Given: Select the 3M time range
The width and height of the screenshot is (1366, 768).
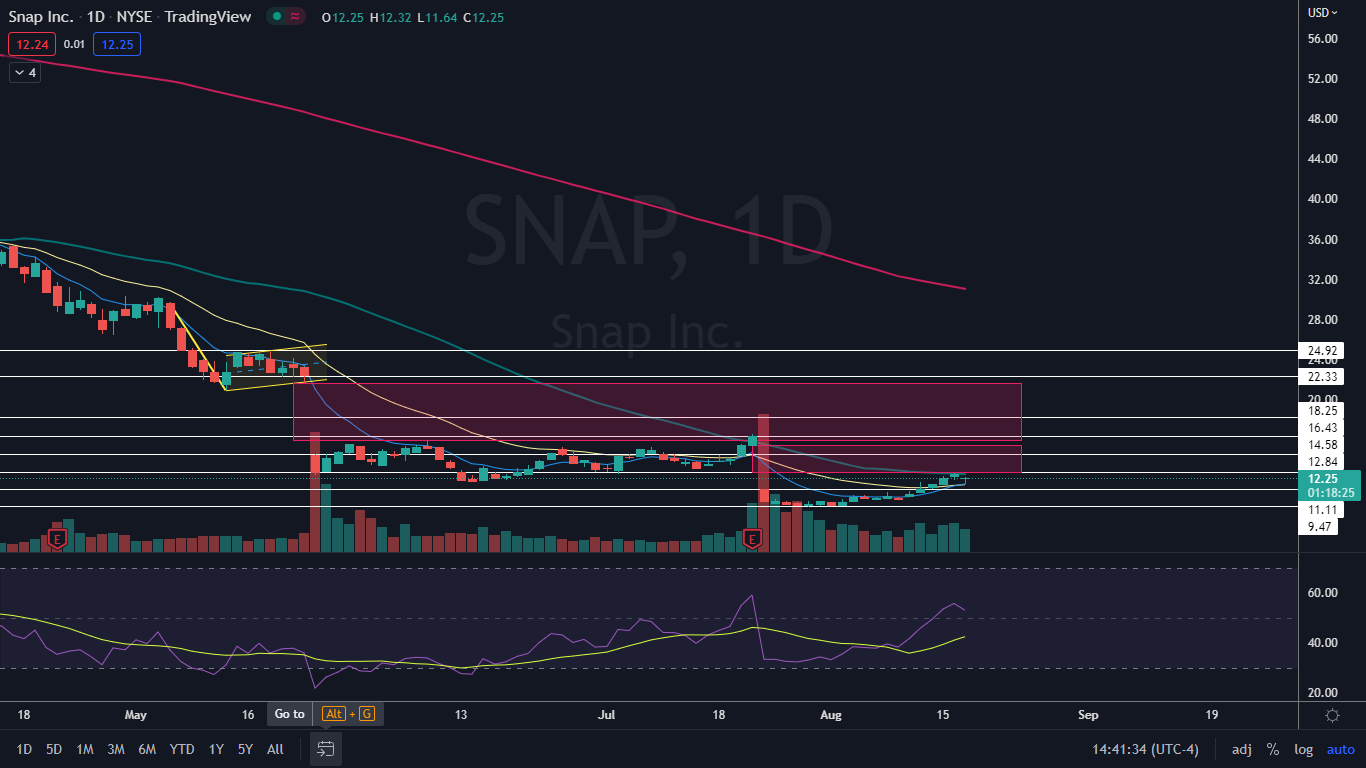Looking at the screenshot, I should pyautogui.click(x=116, y=749).
